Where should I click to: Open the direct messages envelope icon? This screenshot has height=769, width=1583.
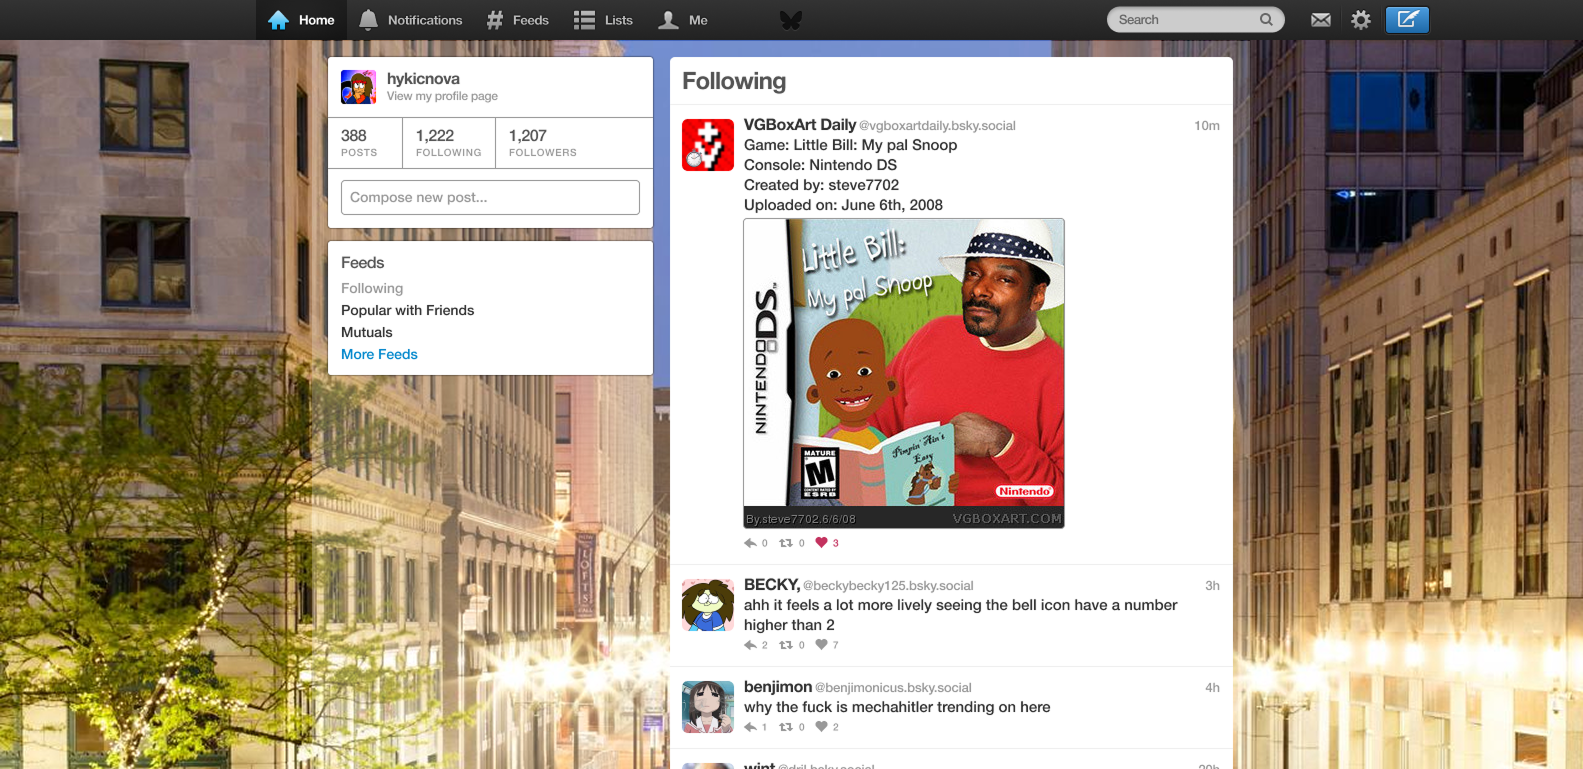coord(1320,20)
